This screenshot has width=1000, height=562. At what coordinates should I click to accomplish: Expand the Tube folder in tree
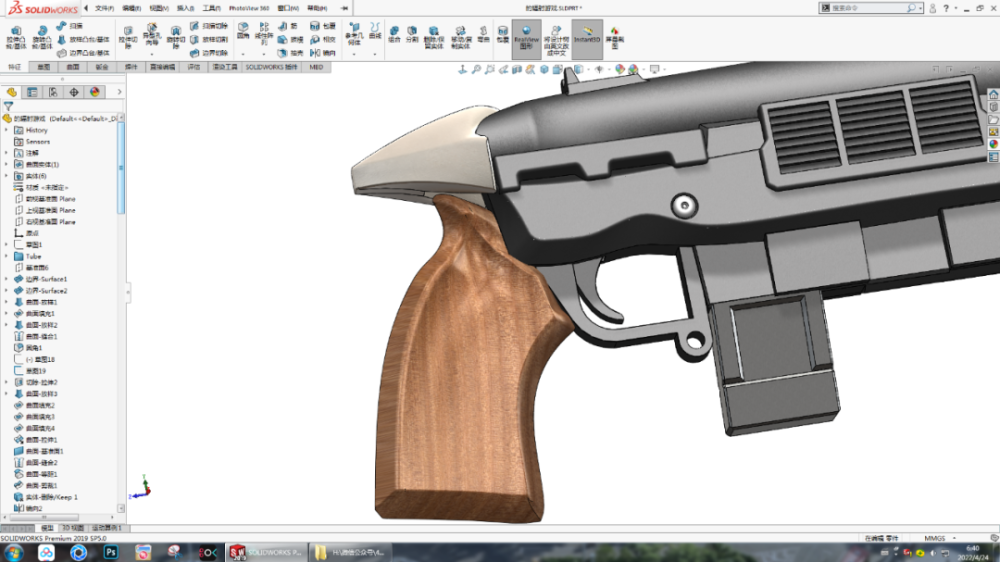6,256
